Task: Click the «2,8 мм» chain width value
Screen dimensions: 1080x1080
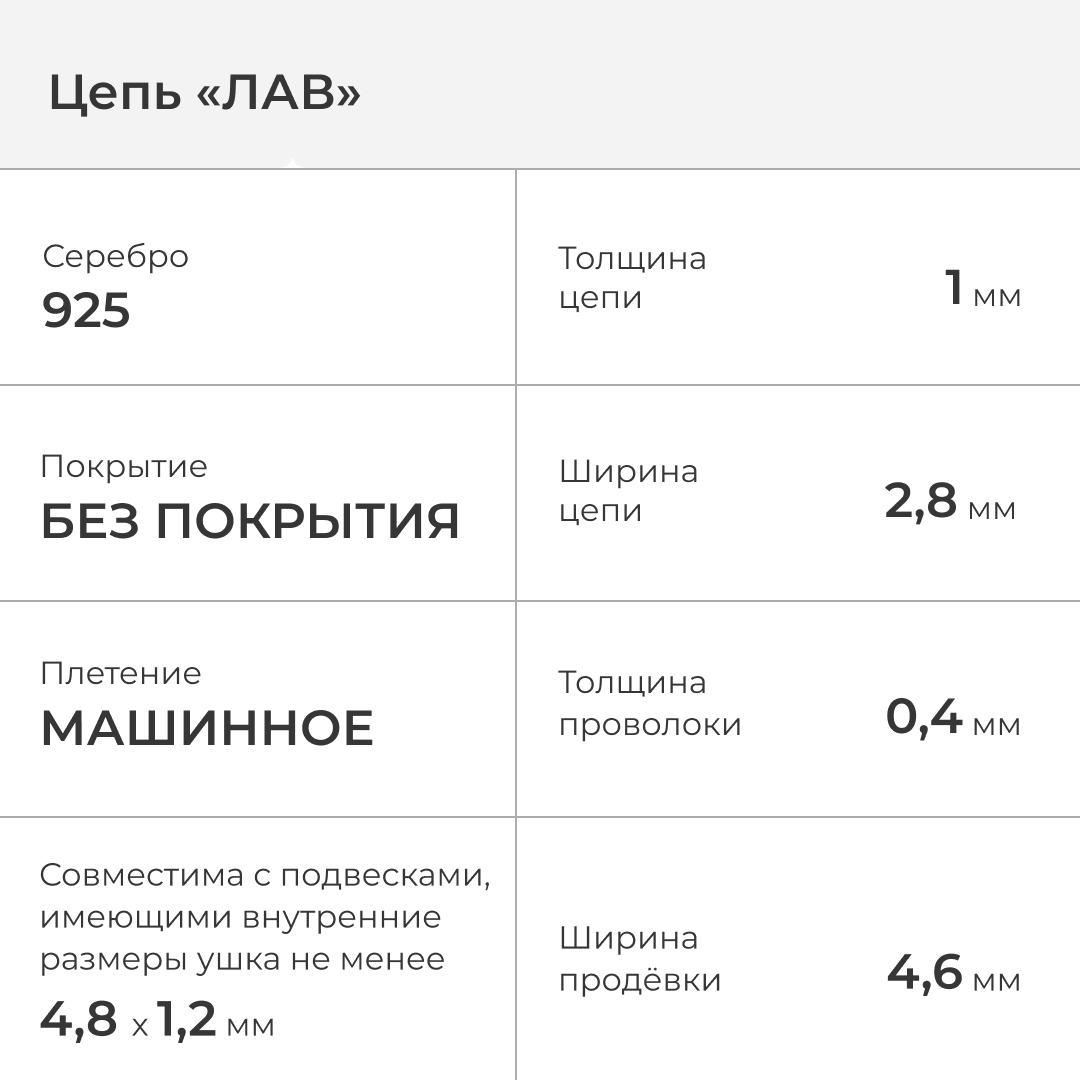Action: click(x=949, y=502)
